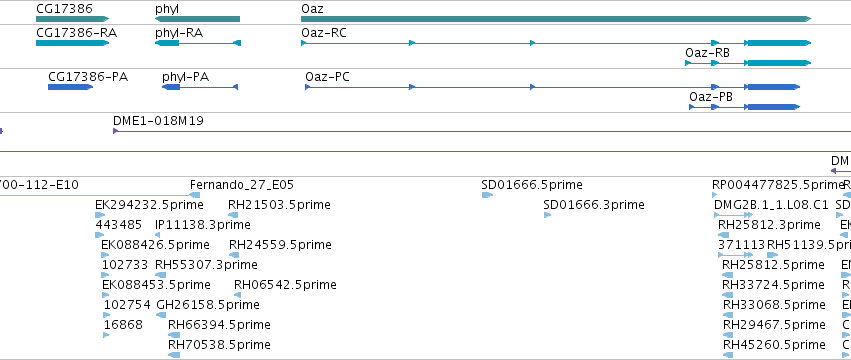Click the Oaz-RC transcript label

tap(324, 33)
